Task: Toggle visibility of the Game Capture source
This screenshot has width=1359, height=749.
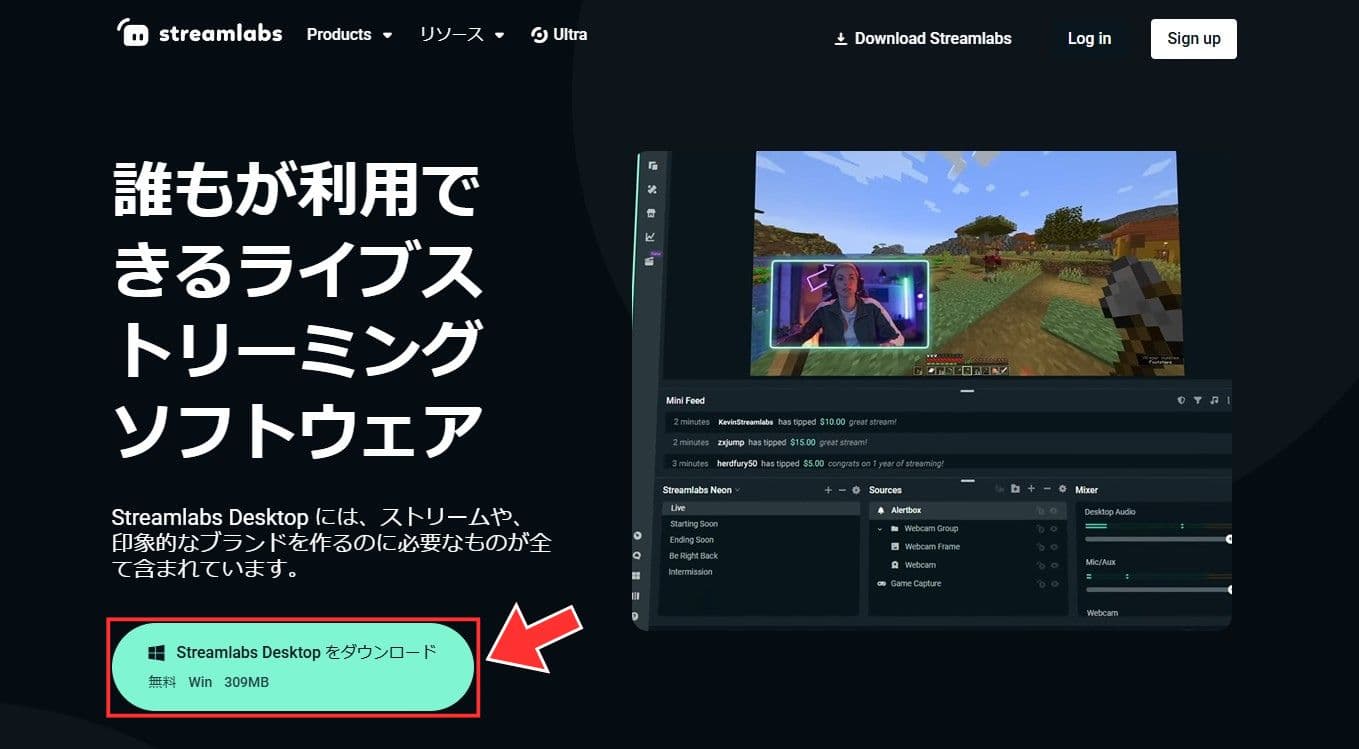Action: [1054, 584]
